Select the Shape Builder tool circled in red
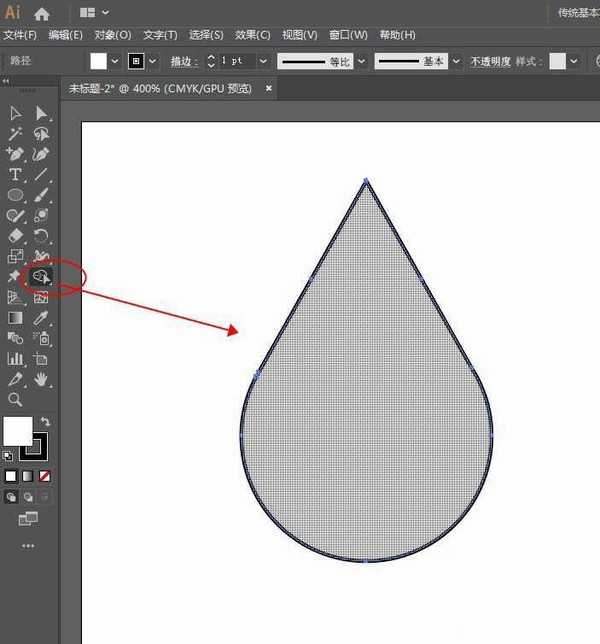This screenshot has height=644, width=600. click(x=41, y=276)
